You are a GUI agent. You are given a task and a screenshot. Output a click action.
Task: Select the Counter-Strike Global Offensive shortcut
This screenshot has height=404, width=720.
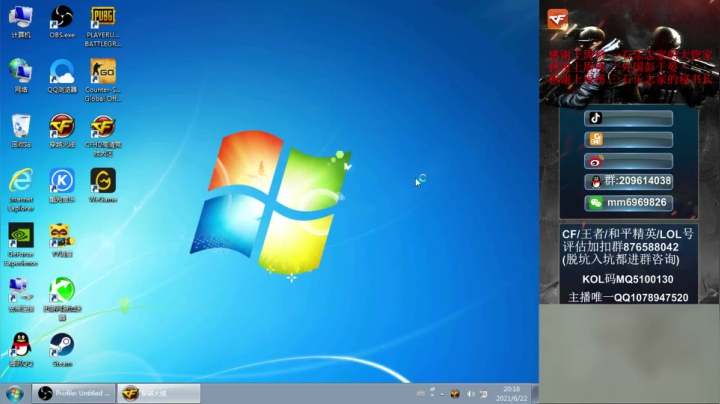(103, 80)
